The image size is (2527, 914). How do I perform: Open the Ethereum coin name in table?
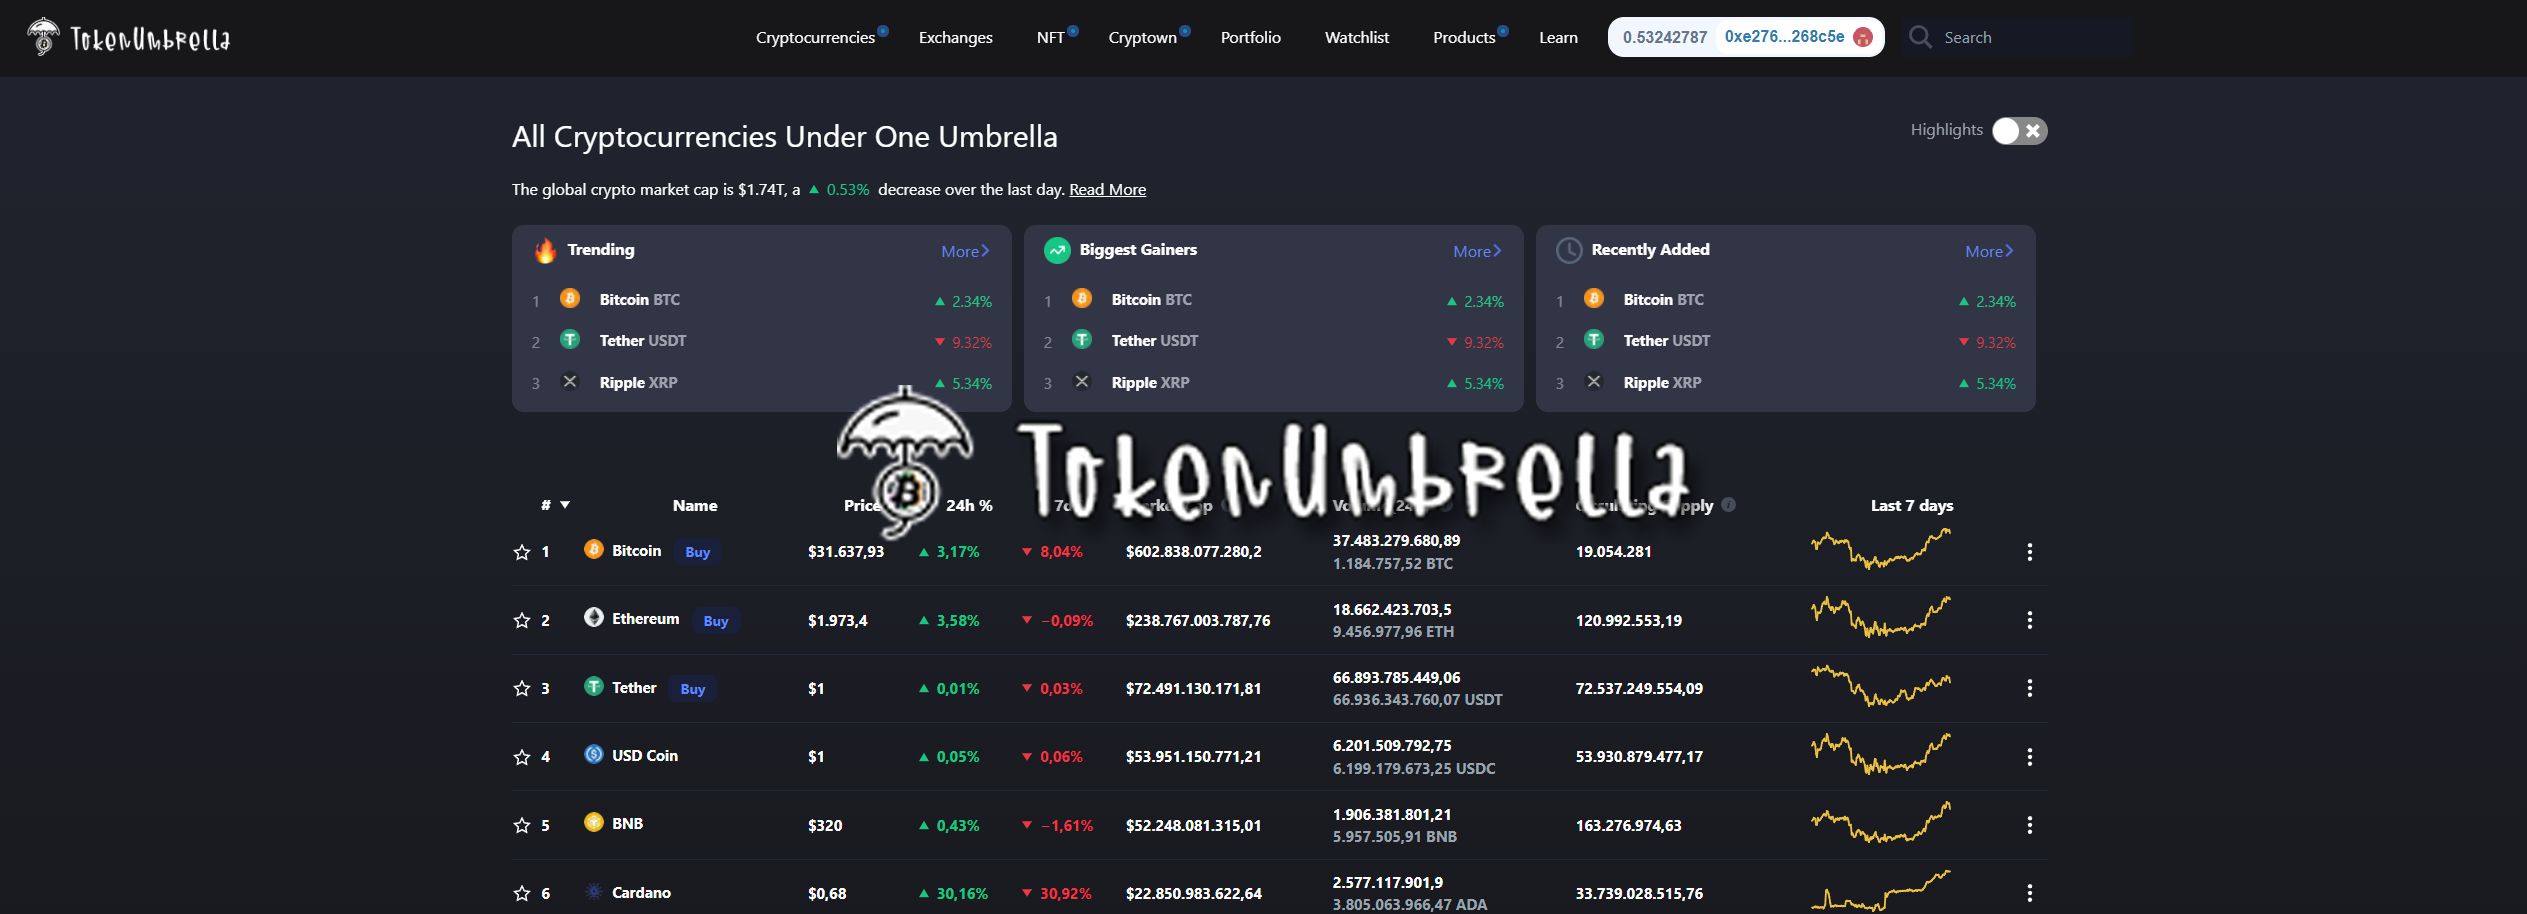[x=646, y=618]
